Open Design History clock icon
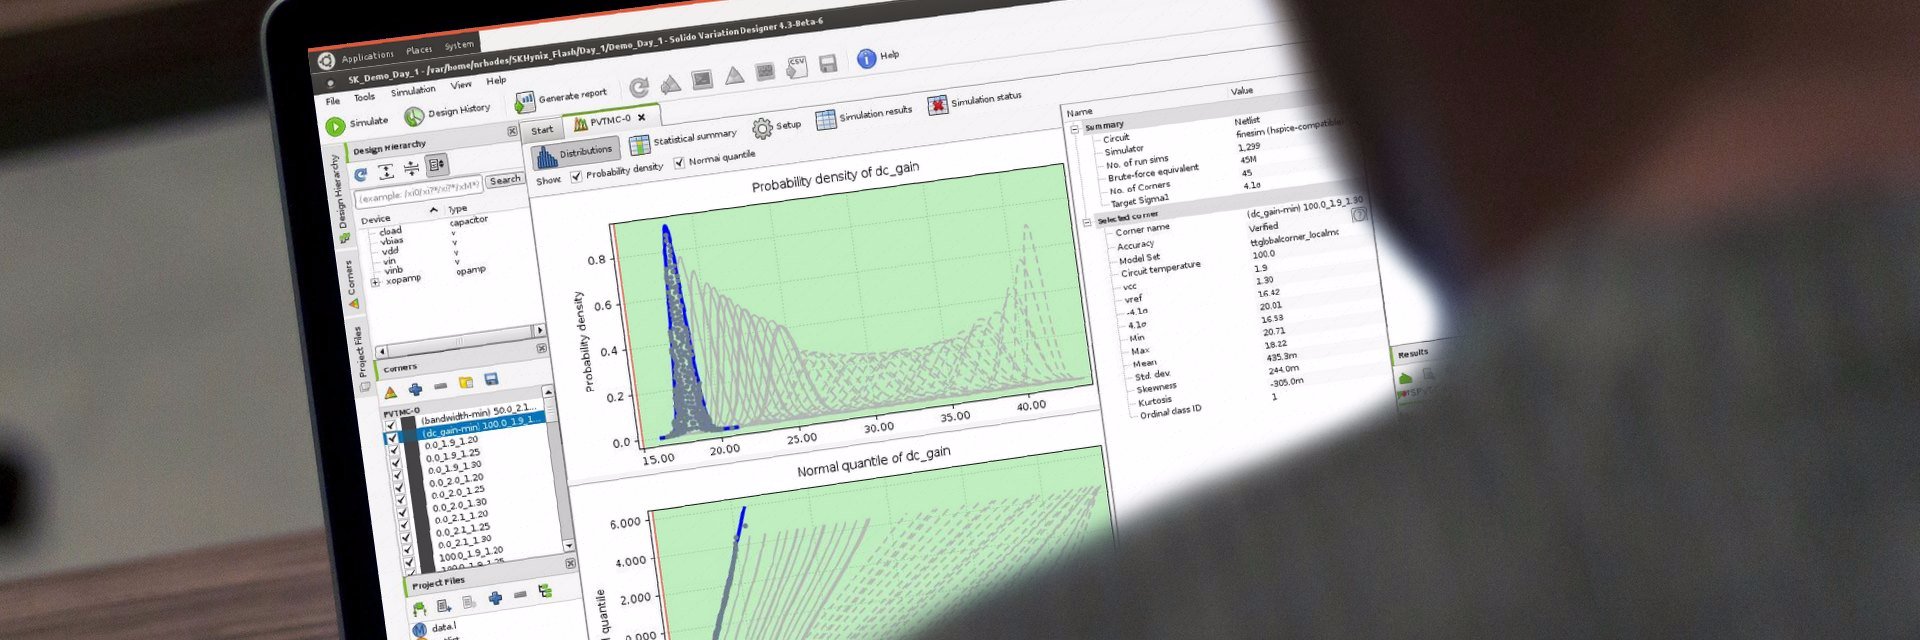The height and width of the screenshot is (640, 1920). coord(414,116)
